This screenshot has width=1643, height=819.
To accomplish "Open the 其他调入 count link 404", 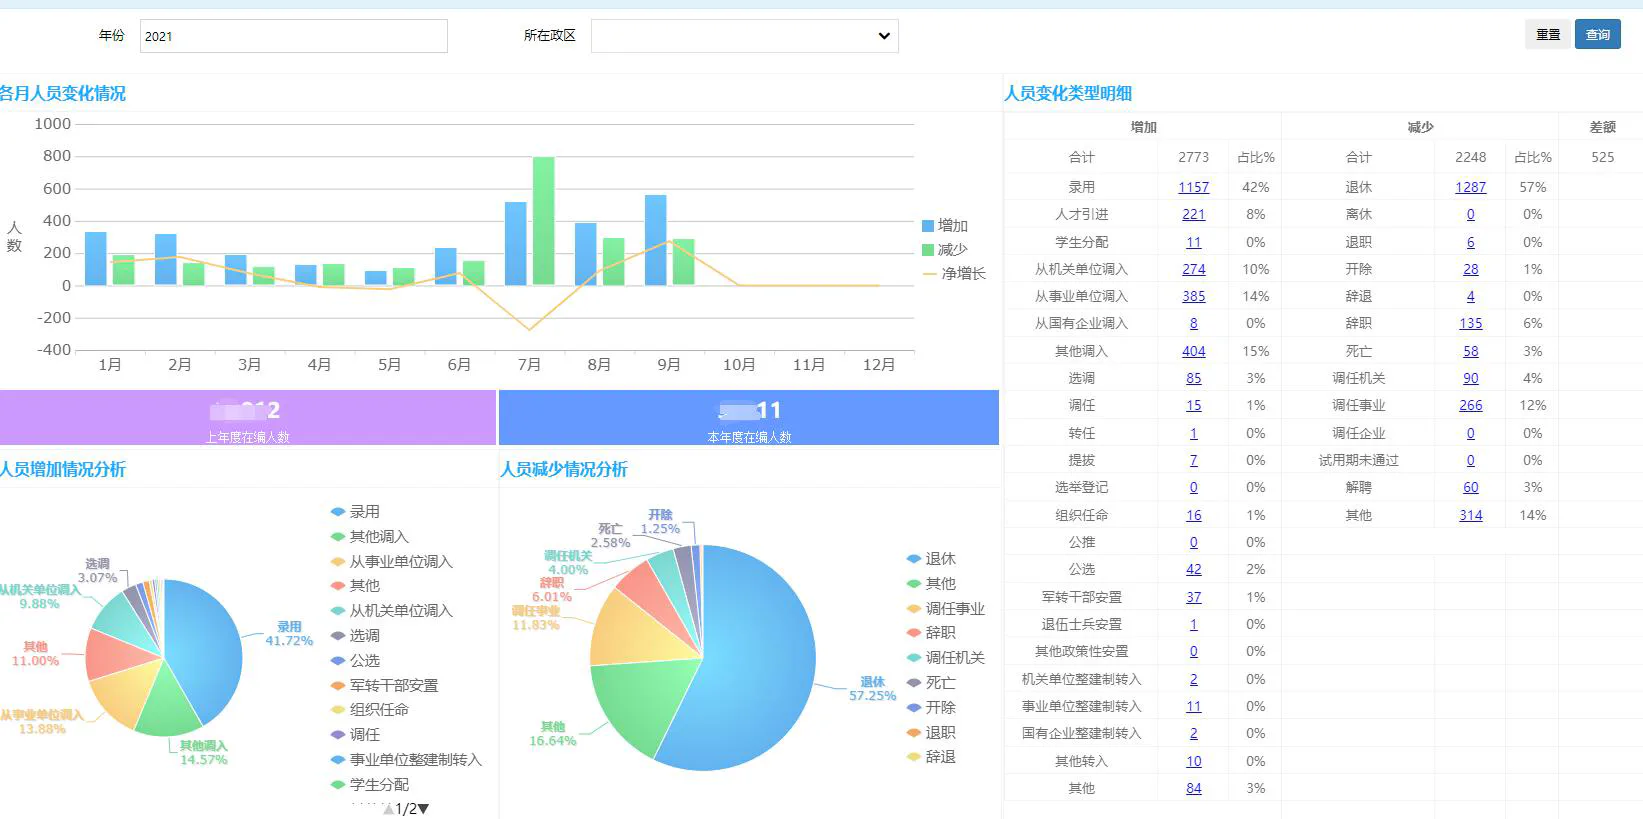I will (x=1193, y=351).
